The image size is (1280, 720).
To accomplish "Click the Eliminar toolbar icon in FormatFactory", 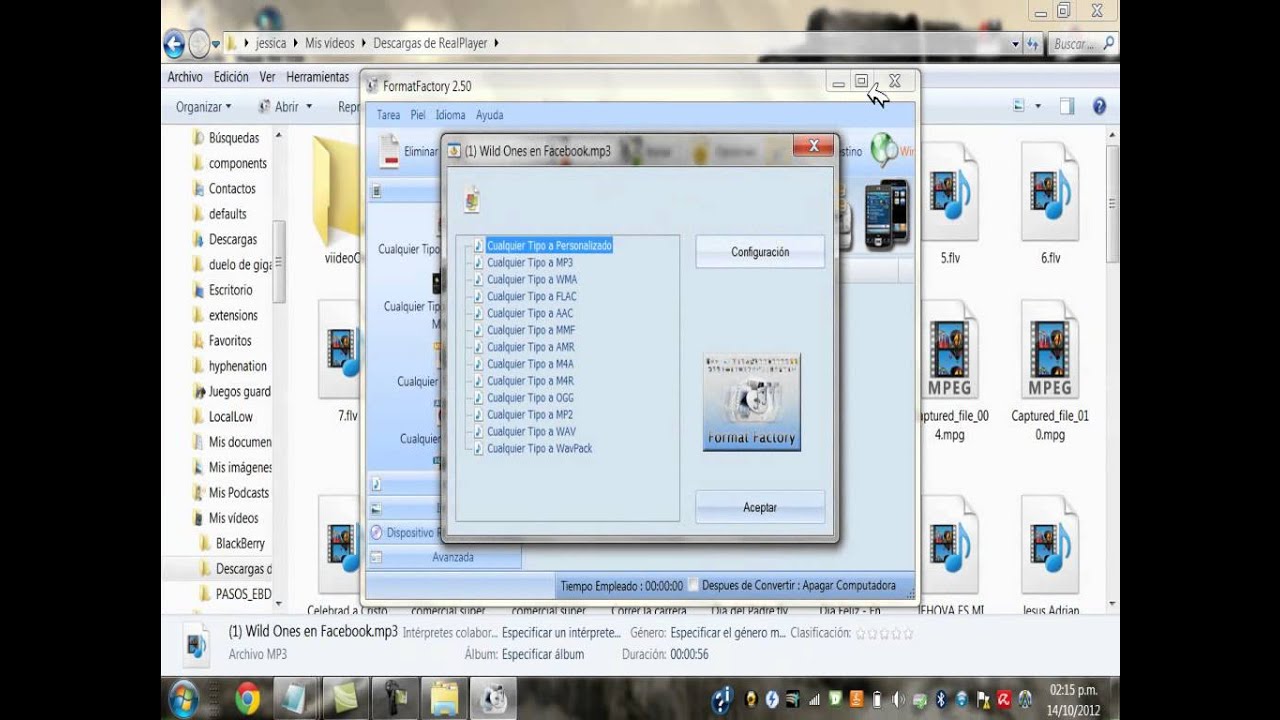I will point(389,151).
